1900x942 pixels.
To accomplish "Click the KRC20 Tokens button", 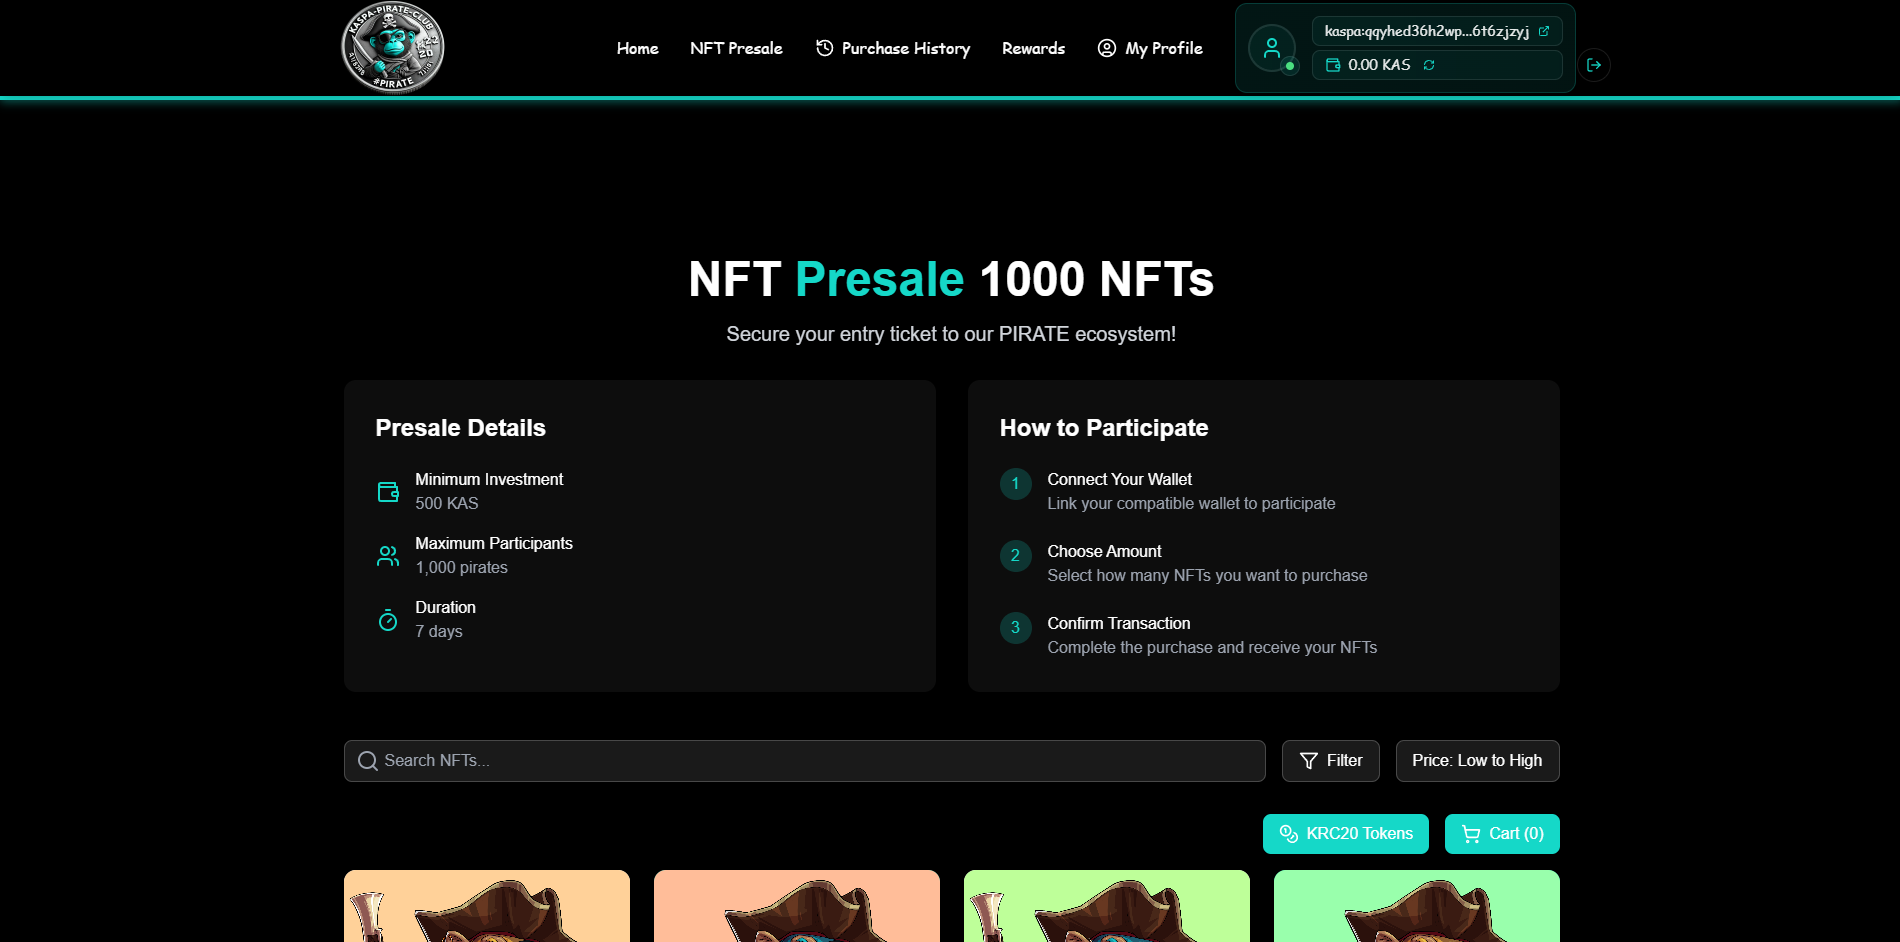I will click(x=1345, y=834).
